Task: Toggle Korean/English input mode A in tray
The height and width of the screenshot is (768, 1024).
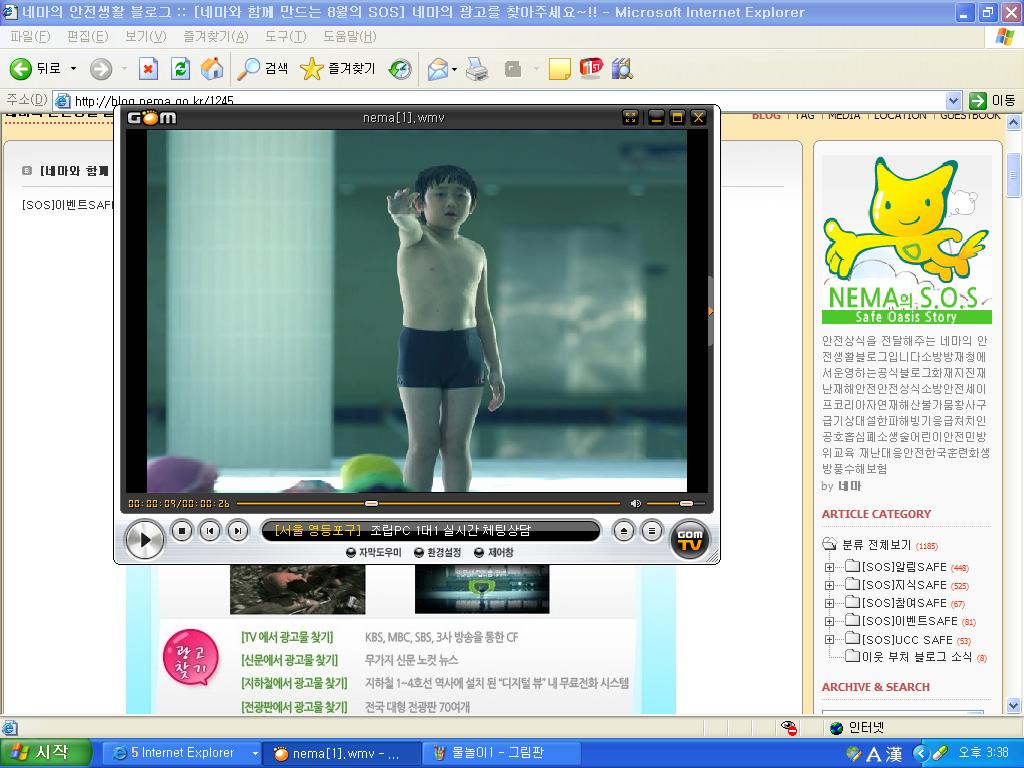Action: [x=874, y=754]
